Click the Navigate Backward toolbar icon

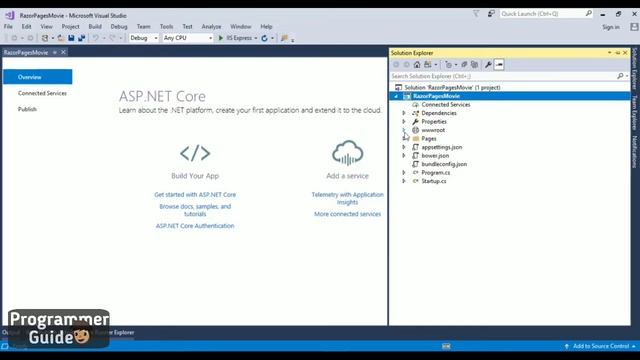point(14,38)
